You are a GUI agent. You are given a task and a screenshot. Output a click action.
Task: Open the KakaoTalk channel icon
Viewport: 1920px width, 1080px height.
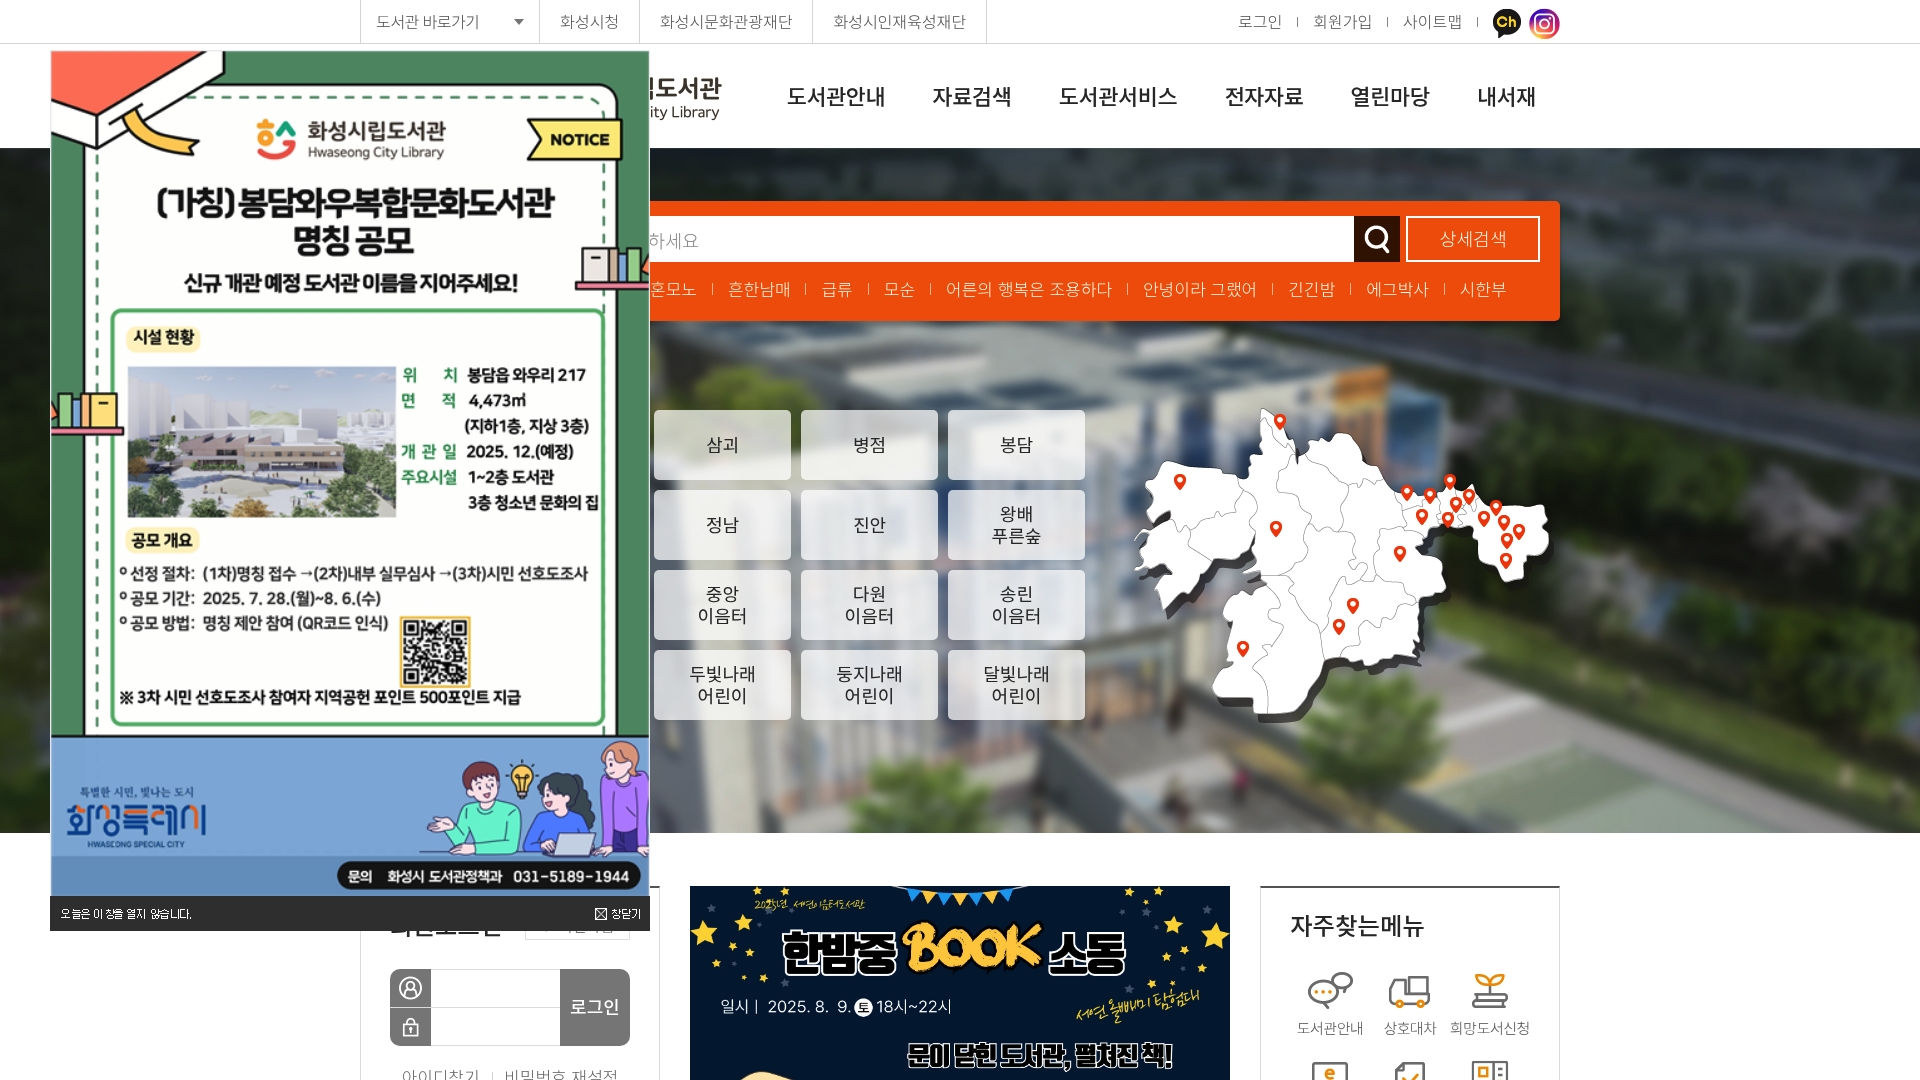tap(1506, 22)
